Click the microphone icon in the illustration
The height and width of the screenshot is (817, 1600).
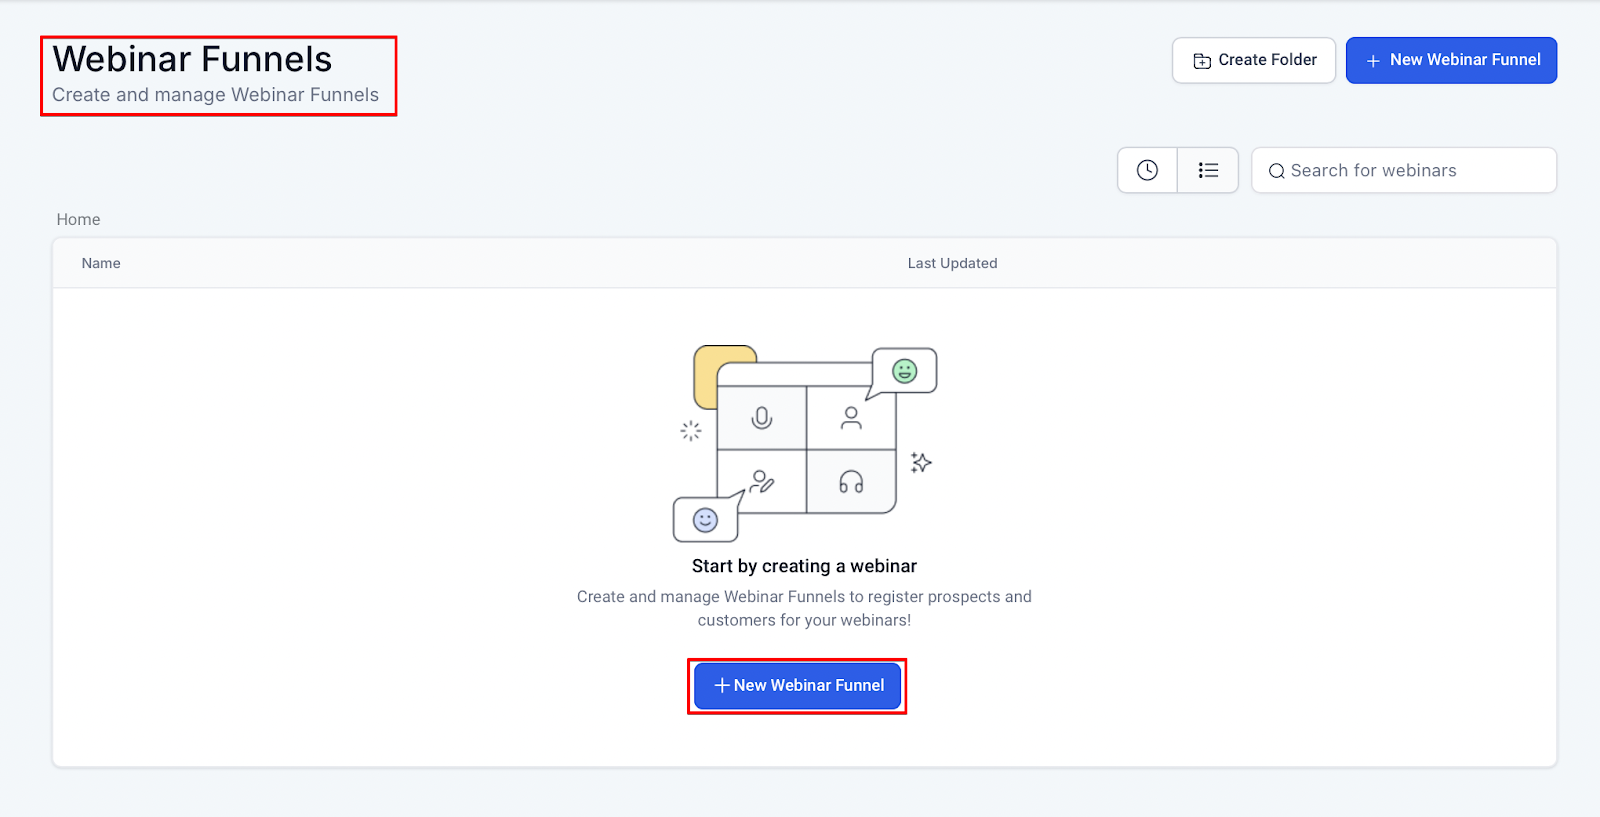coord(762,418)
